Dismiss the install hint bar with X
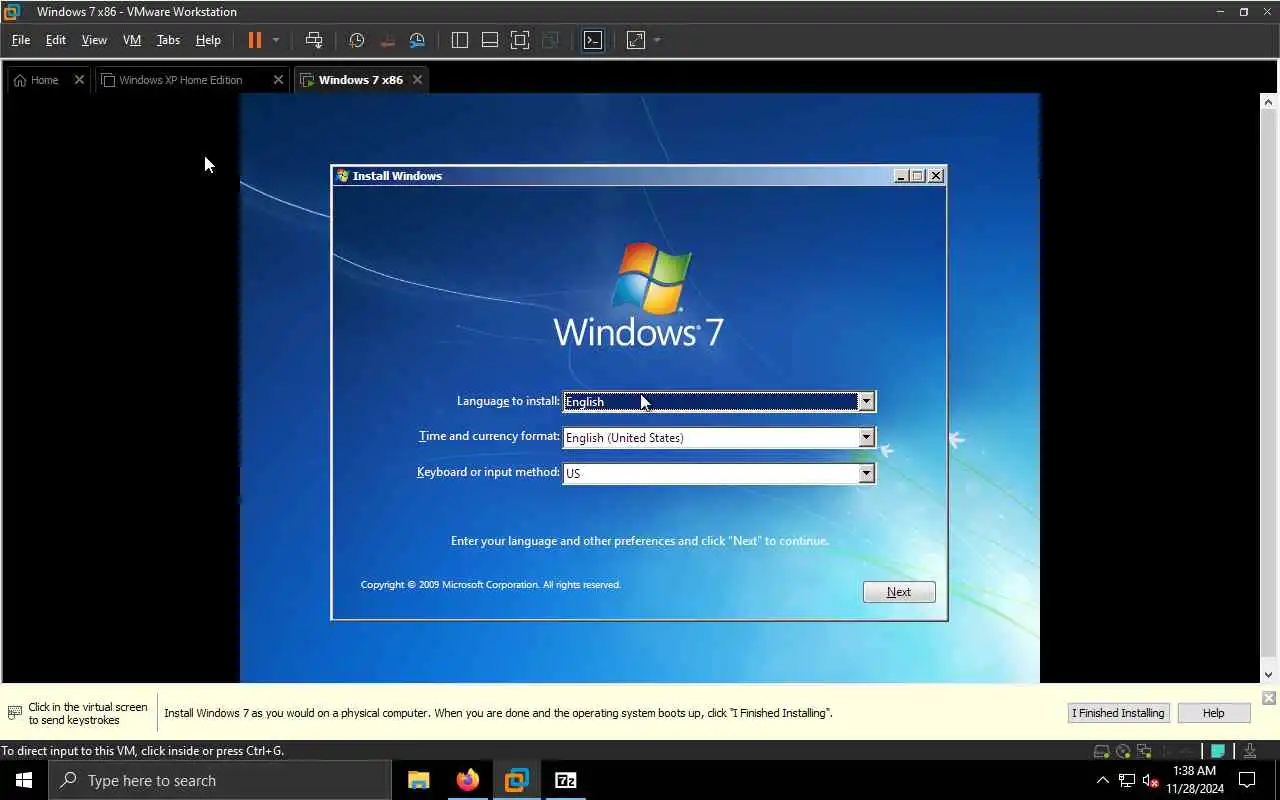Image resolution: width=1280 pixels, height=800 pixels. [x=1268, y=698]
